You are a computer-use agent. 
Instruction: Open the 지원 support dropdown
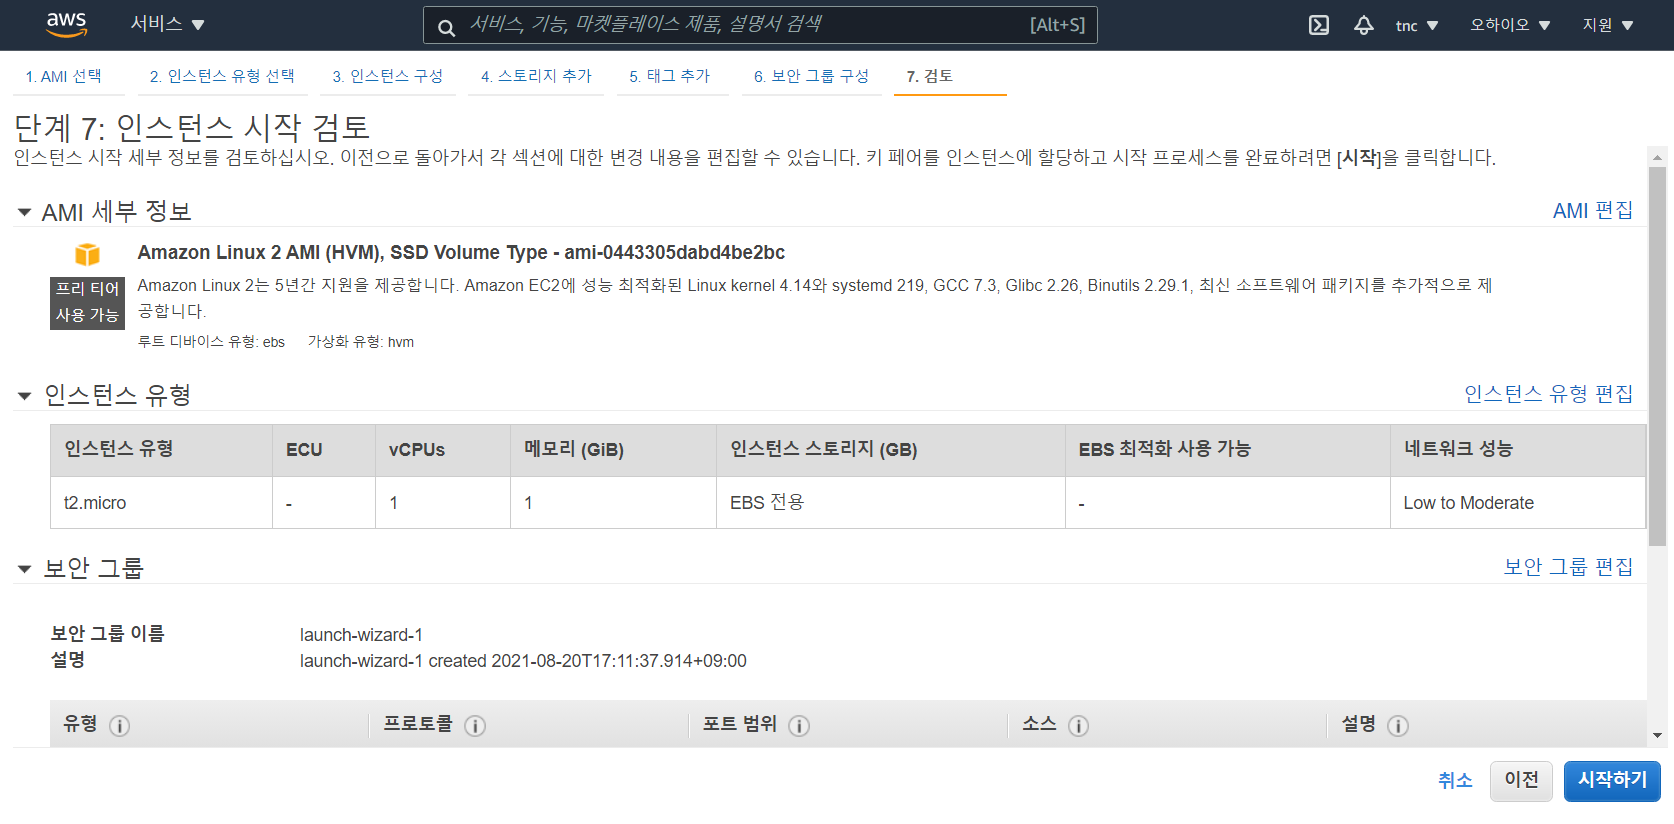(1607, 25)
